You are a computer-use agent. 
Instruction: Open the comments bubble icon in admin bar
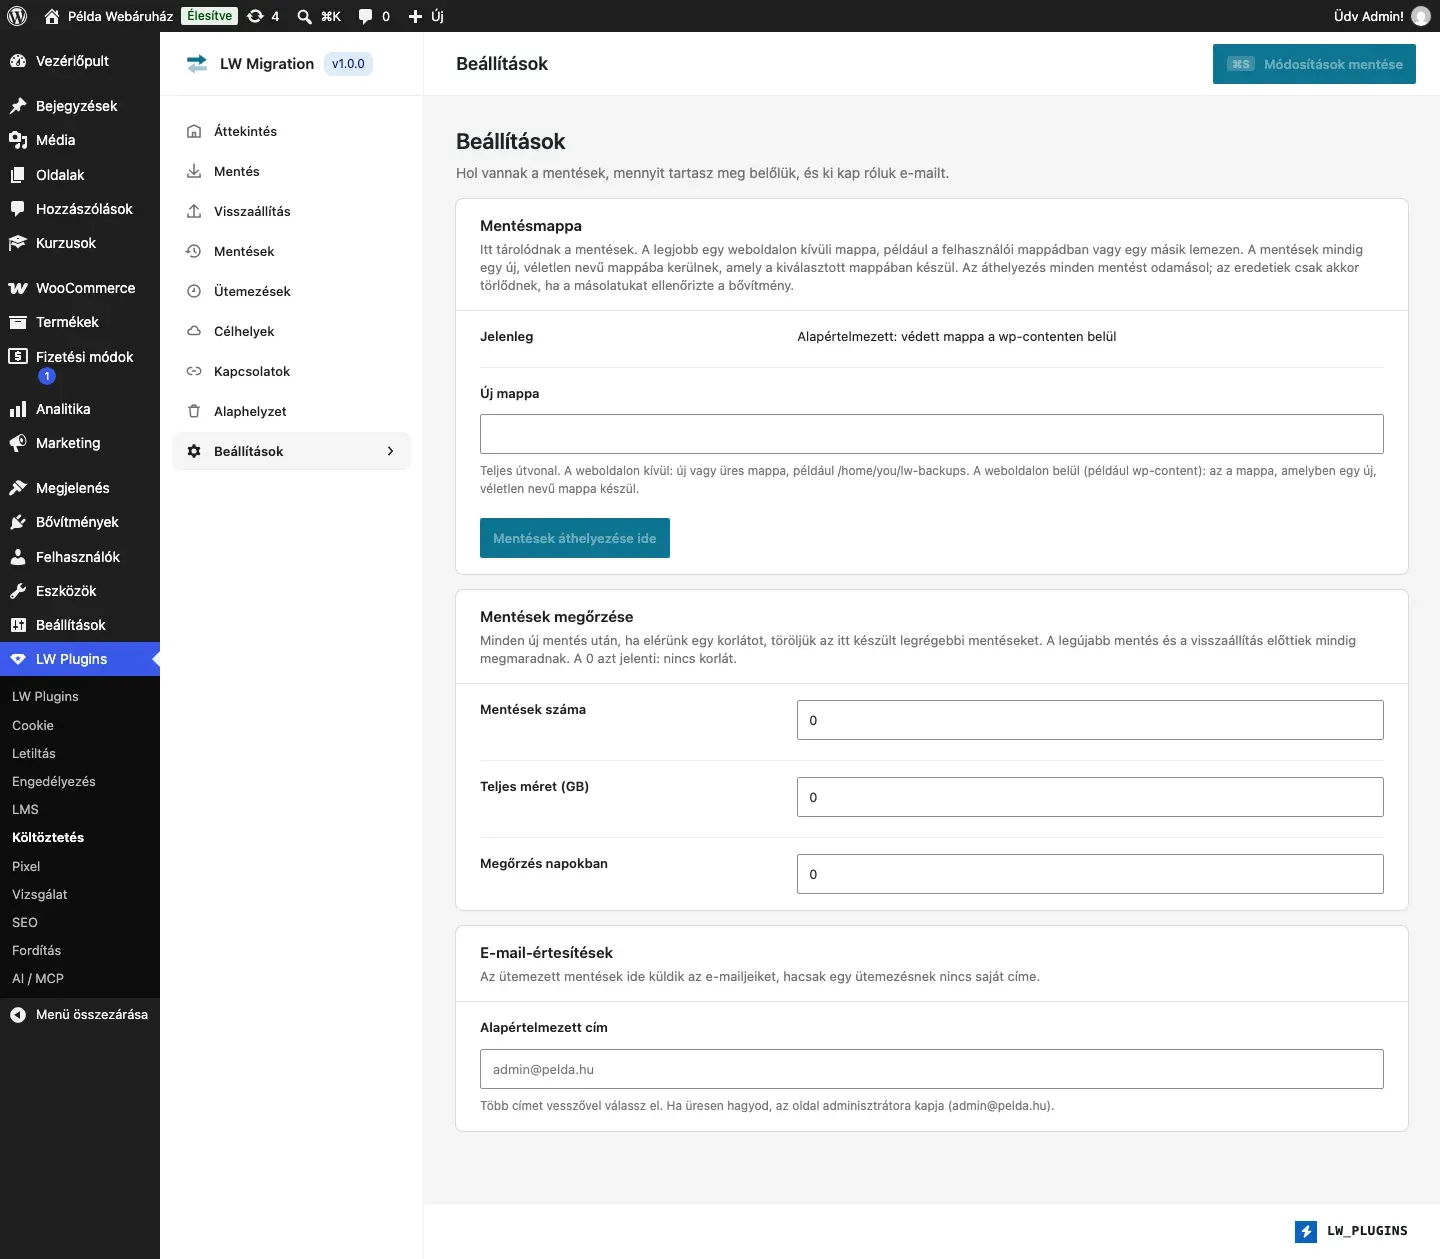coord(366,16)
